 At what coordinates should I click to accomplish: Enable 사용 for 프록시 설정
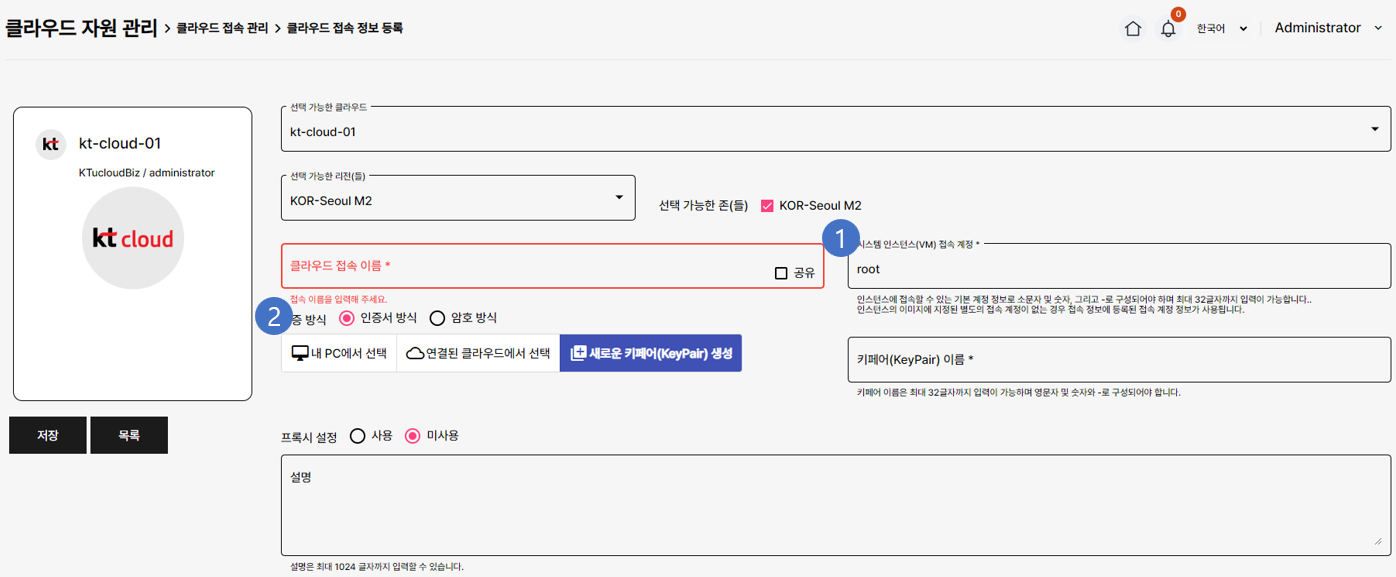click(357, 434)
